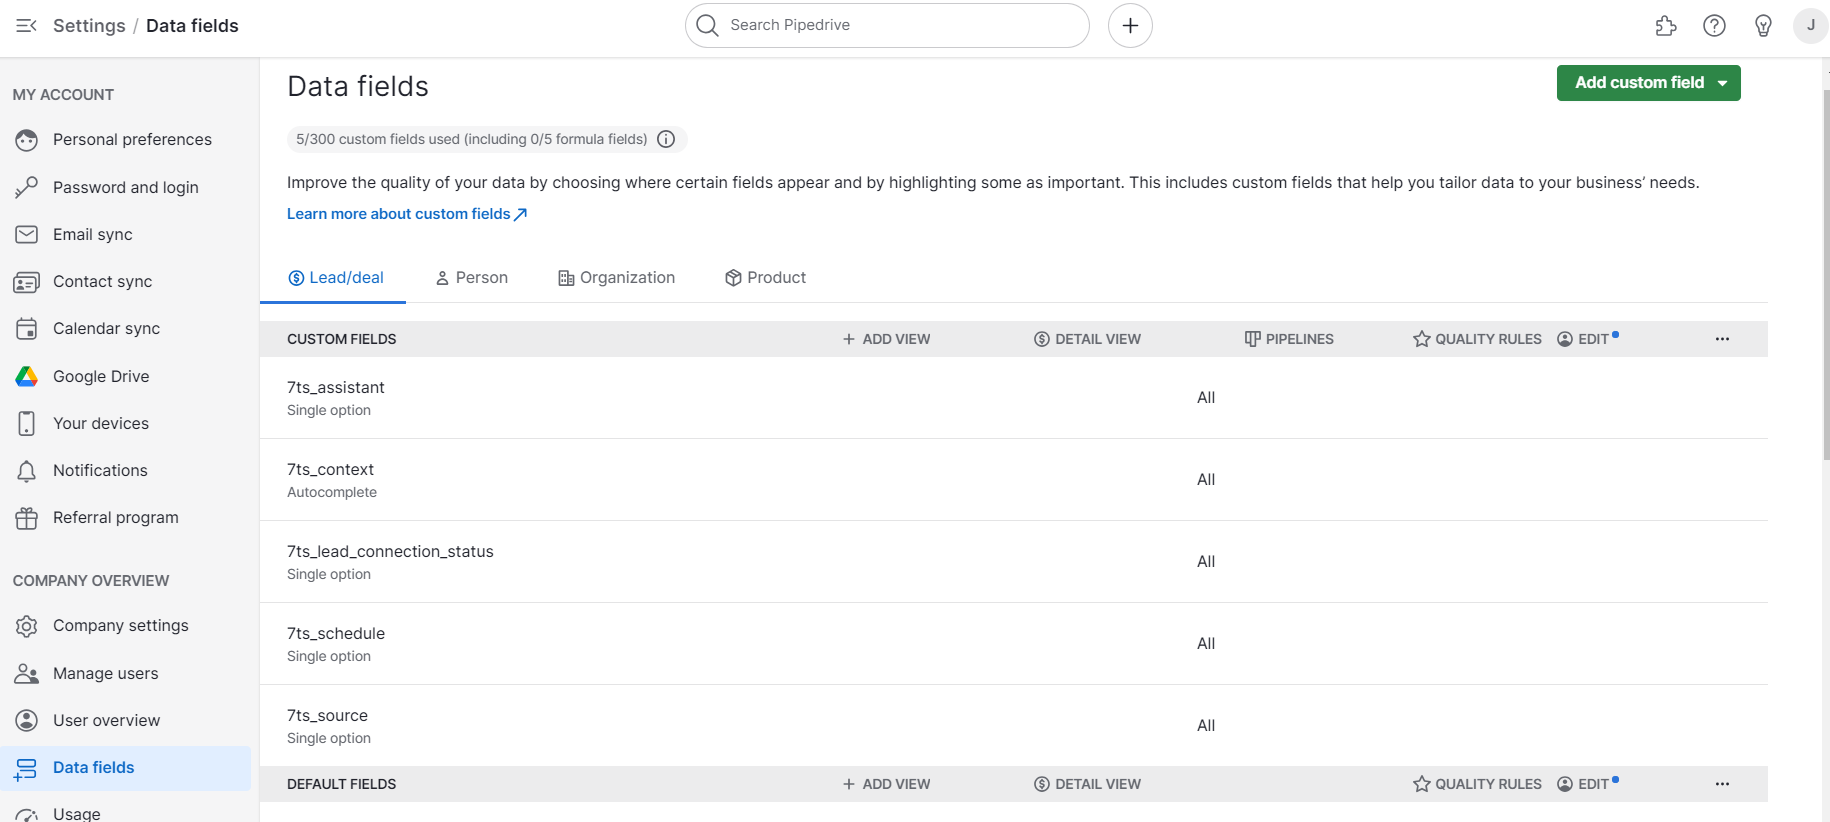Select the Product tab
The height and width of the screenshot is (822, 1830).
765,278
